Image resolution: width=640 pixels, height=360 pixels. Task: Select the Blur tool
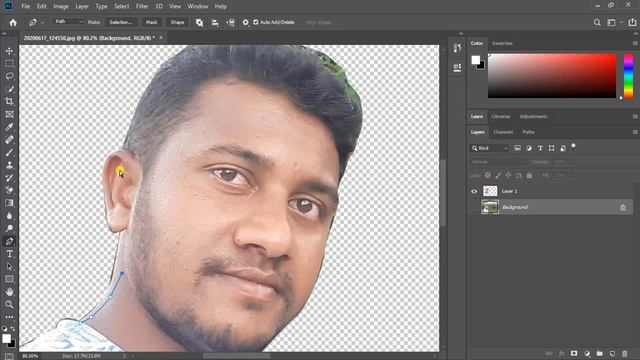tap(9, 216)
